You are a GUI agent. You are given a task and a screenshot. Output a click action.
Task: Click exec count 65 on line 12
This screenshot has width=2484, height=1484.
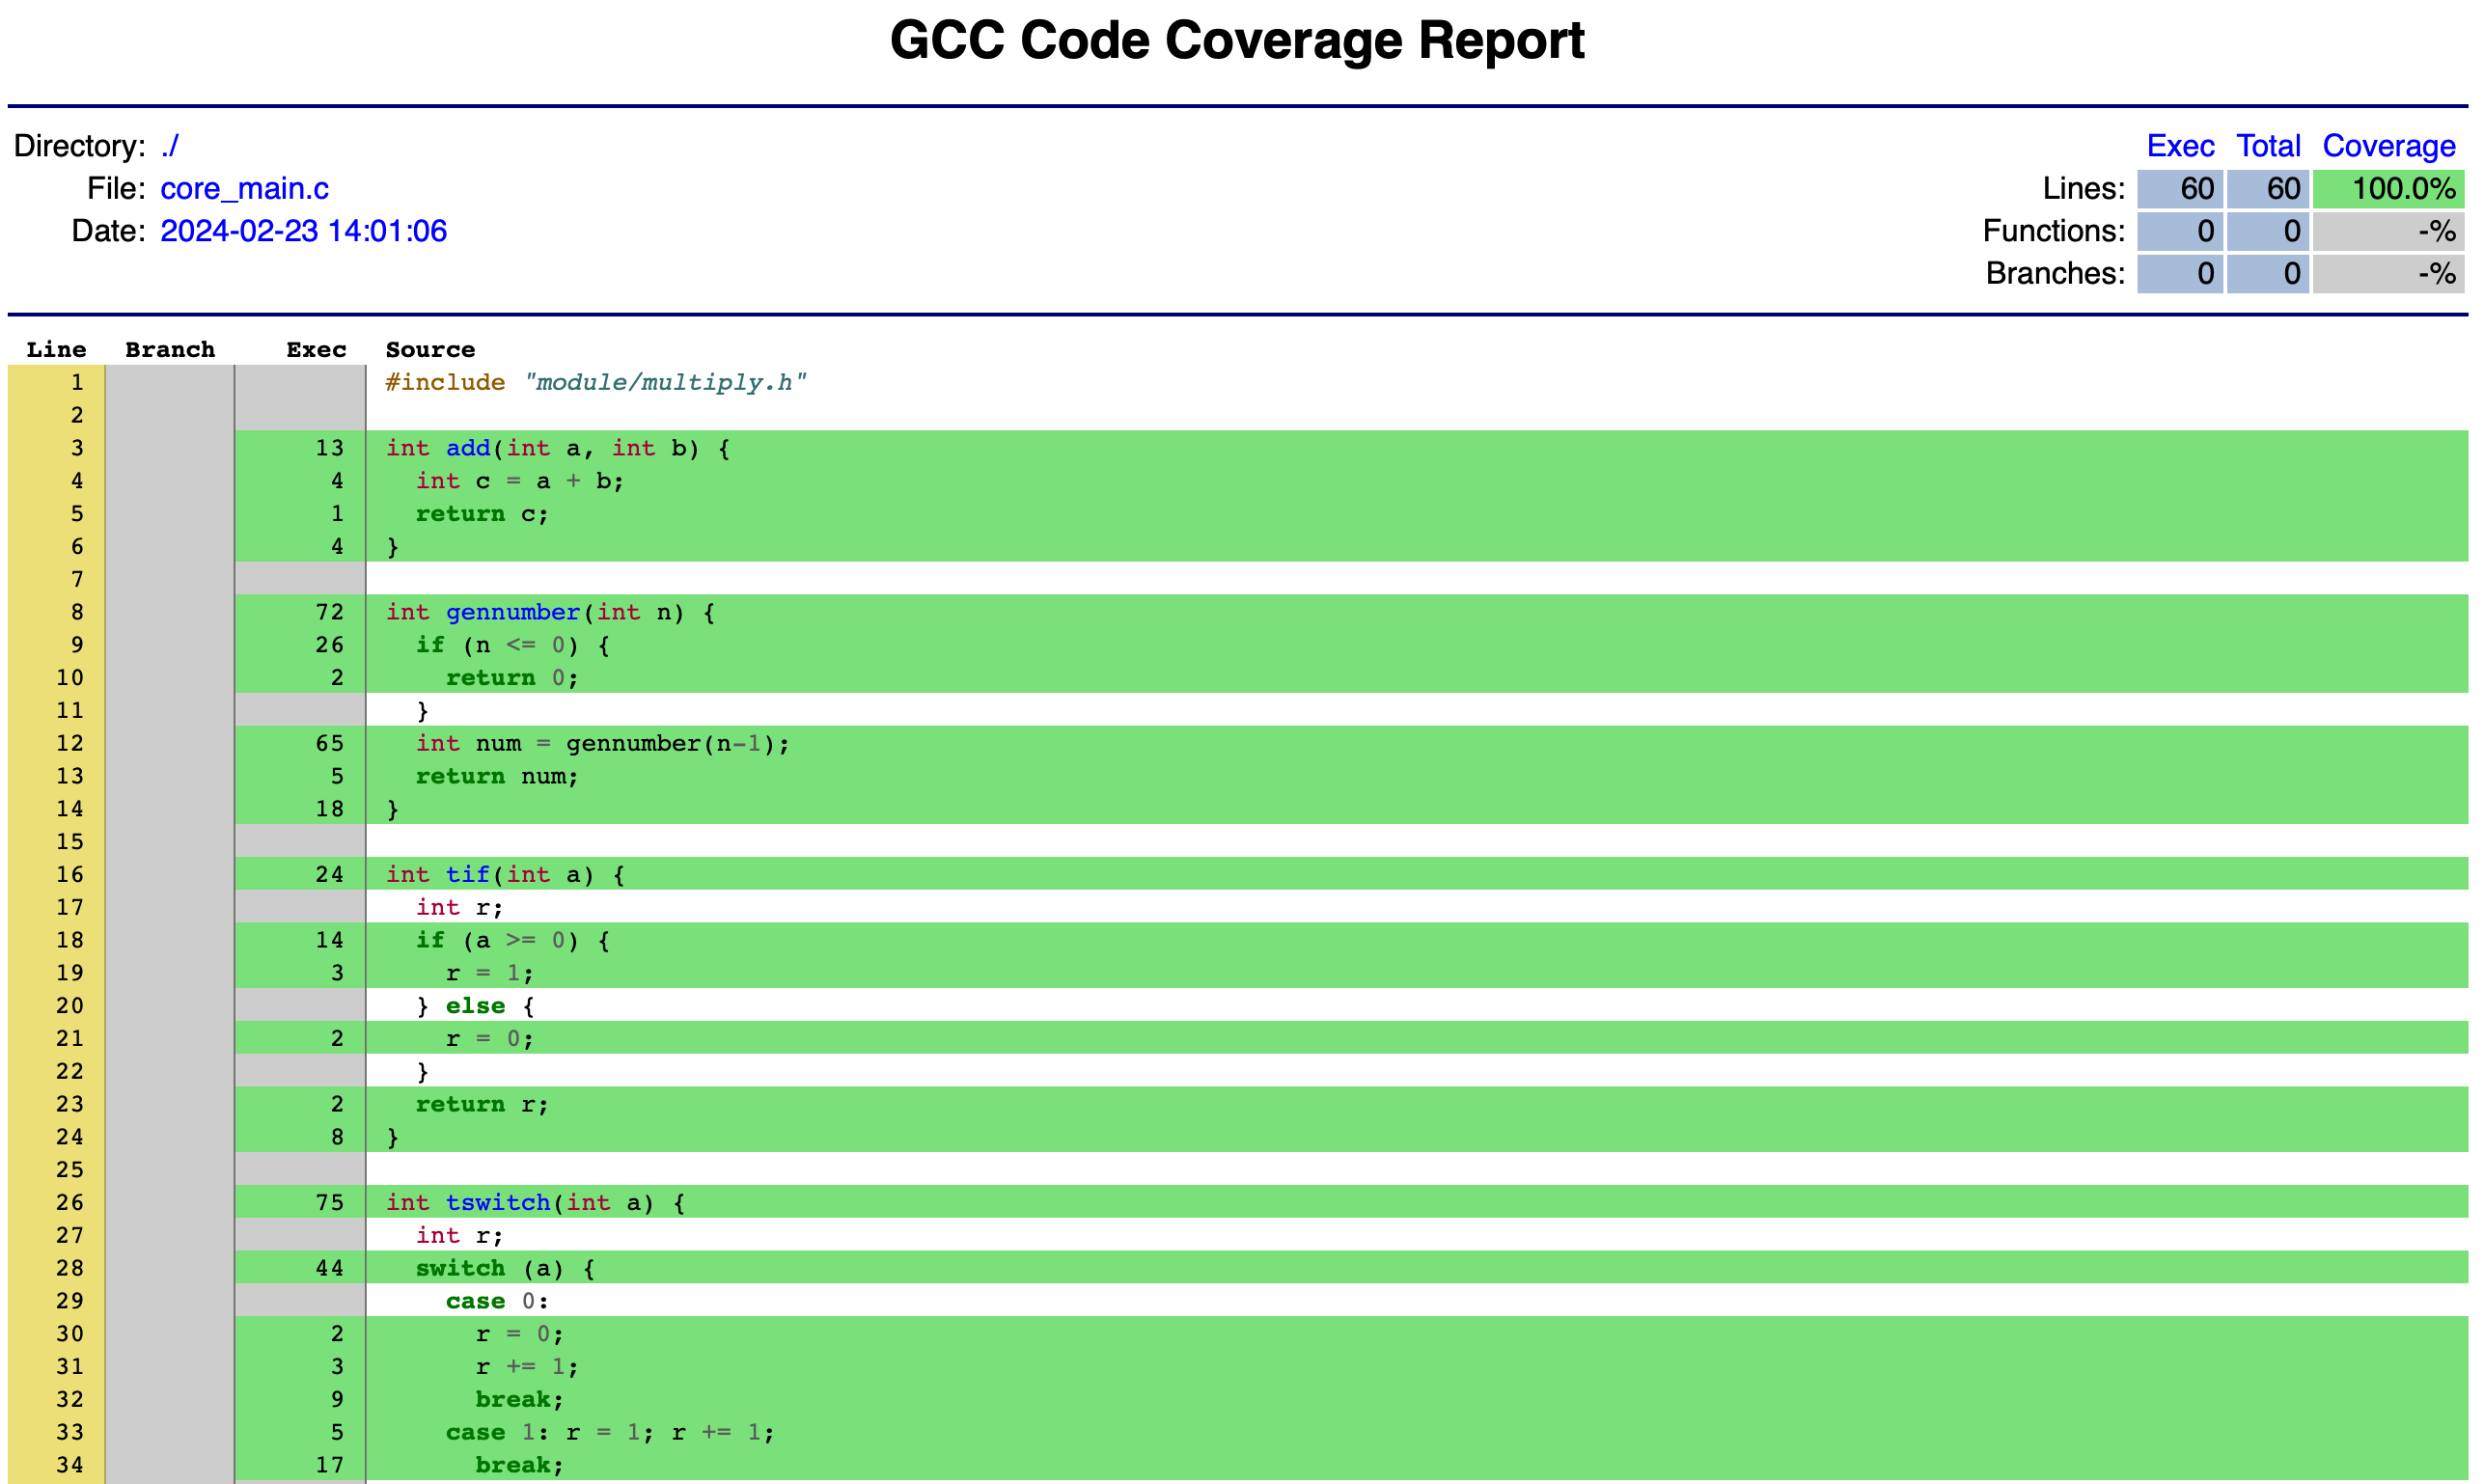[329, 743]
